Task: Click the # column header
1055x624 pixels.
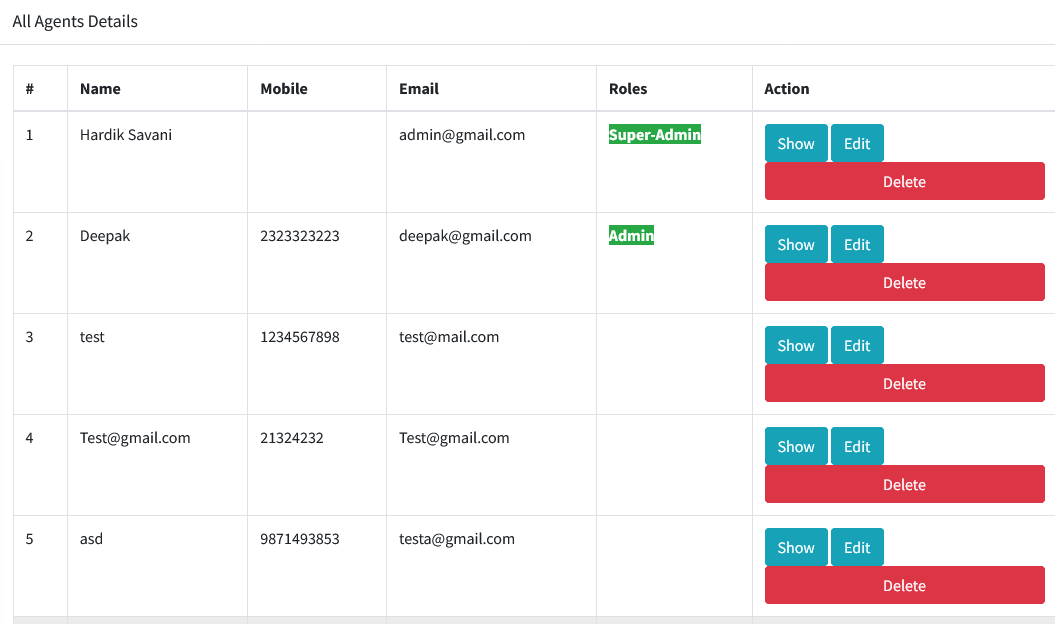Action: (30, 89)
